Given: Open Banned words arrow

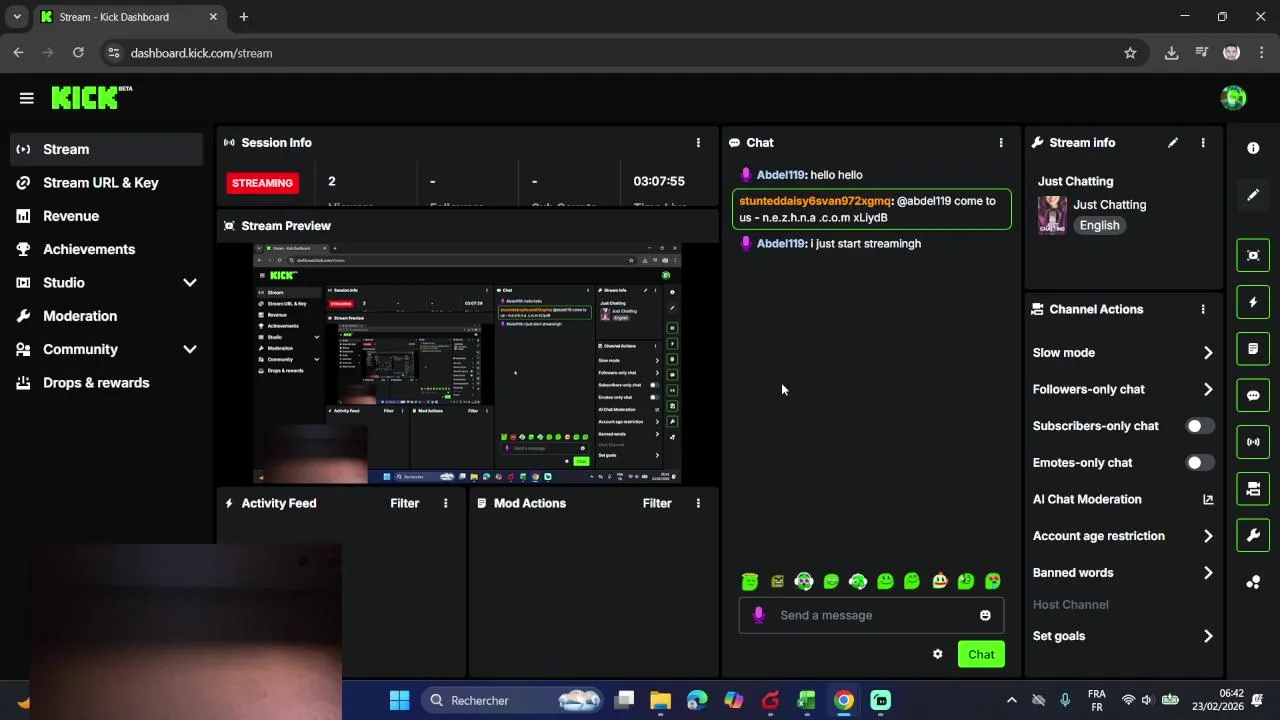Looking at the screenshot, I should [x=1208, y=573].
